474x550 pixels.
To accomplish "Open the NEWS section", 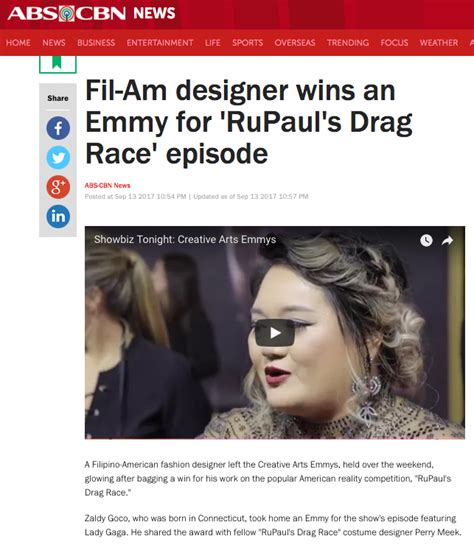I will pyautogui.click(x=54, y=43).
